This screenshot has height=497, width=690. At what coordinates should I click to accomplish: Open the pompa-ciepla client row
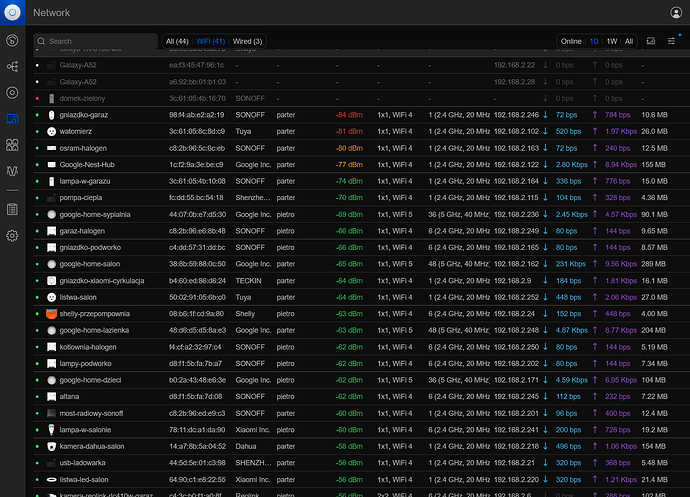point(361,198)
